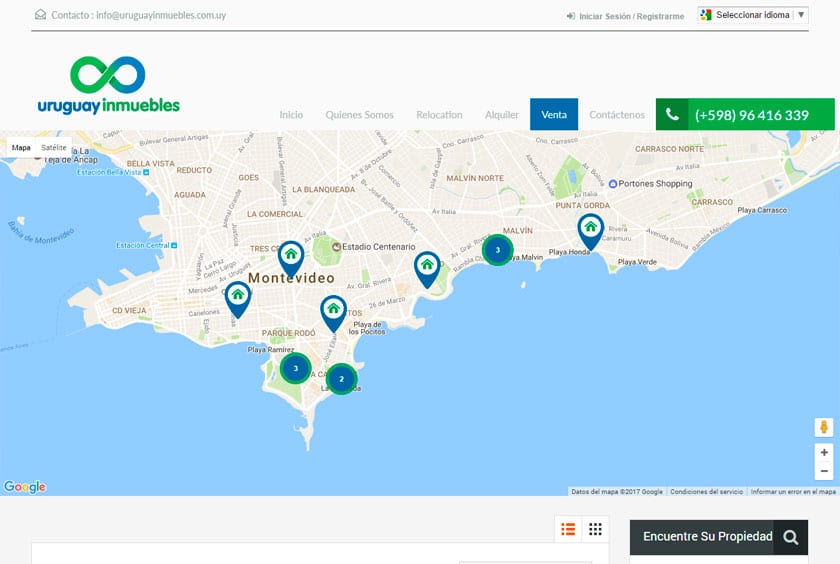The image size is (840, 564).
Task: Open Encuentre Su Propiedad search panel
Action: pyautogui.click(x=719, y=537)
